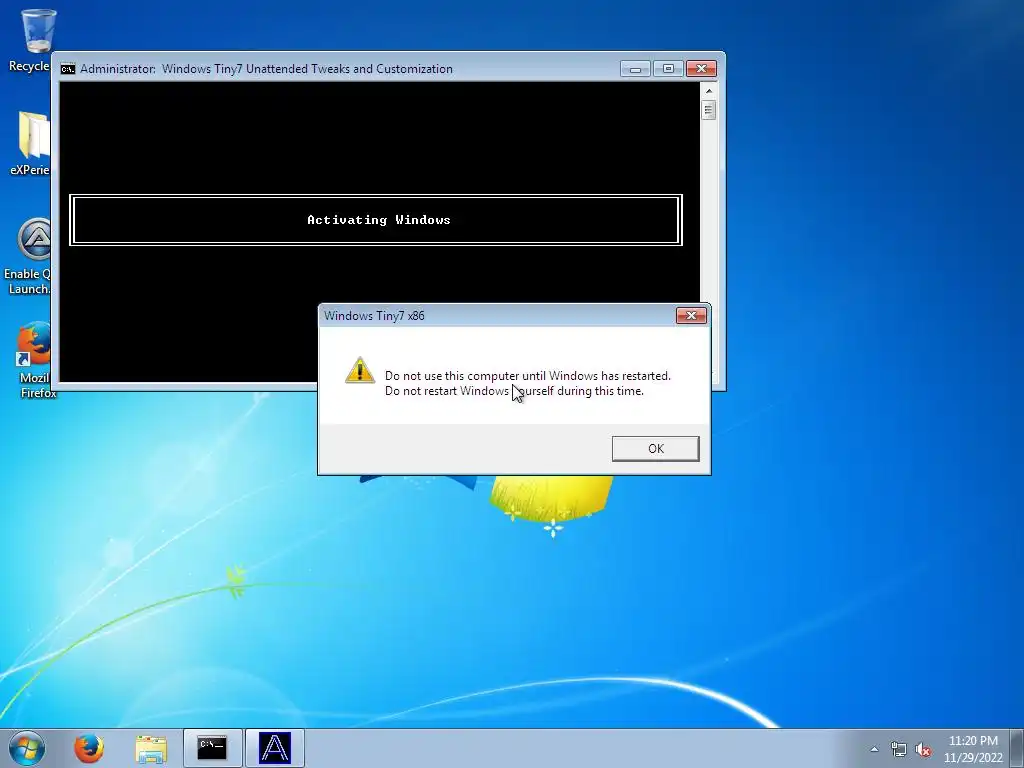The image size is (1024, 768).
Task: Maximize the Administrator command prompt window
Action: point(667,69)
